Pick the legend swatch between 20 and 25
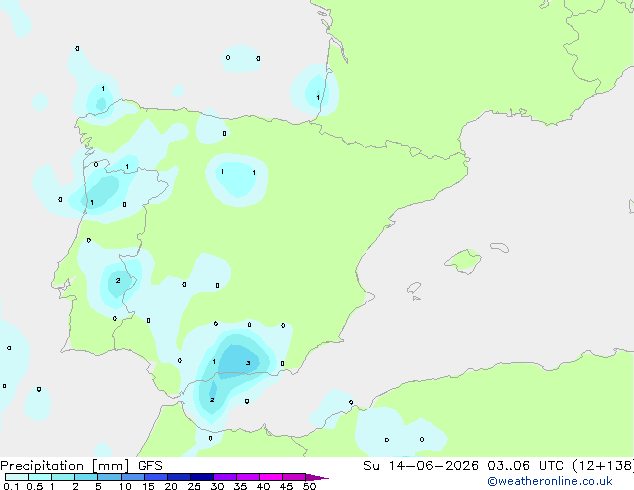 (178, 477)
